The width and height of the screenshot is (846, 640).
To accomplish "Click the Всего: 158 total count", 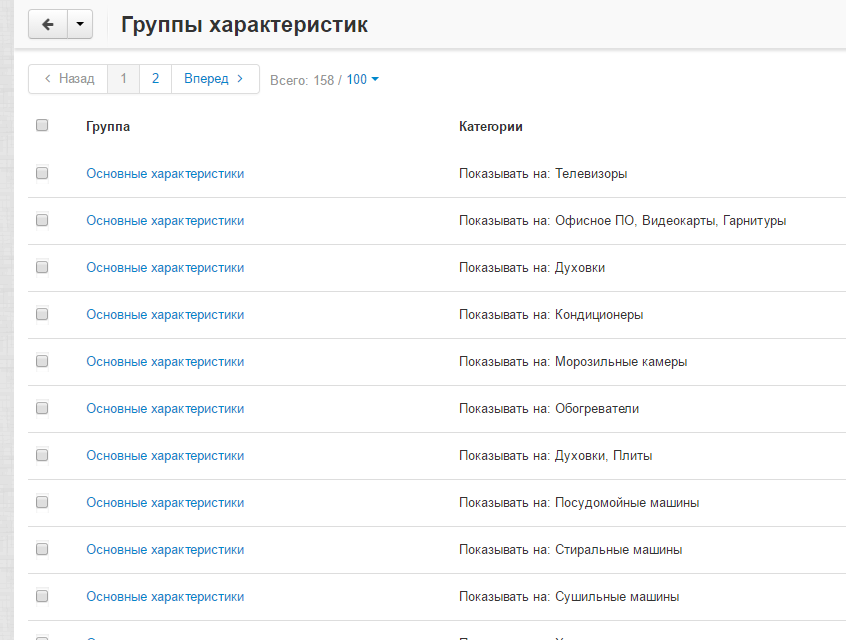I will [x=302, y=80].
